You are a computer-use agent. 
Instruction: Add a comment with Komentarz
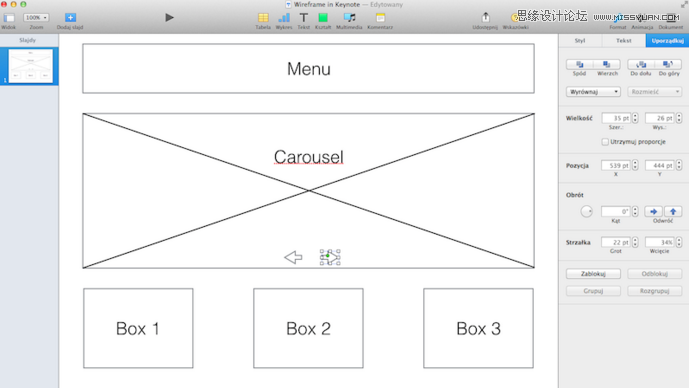[x=380, y=18]
